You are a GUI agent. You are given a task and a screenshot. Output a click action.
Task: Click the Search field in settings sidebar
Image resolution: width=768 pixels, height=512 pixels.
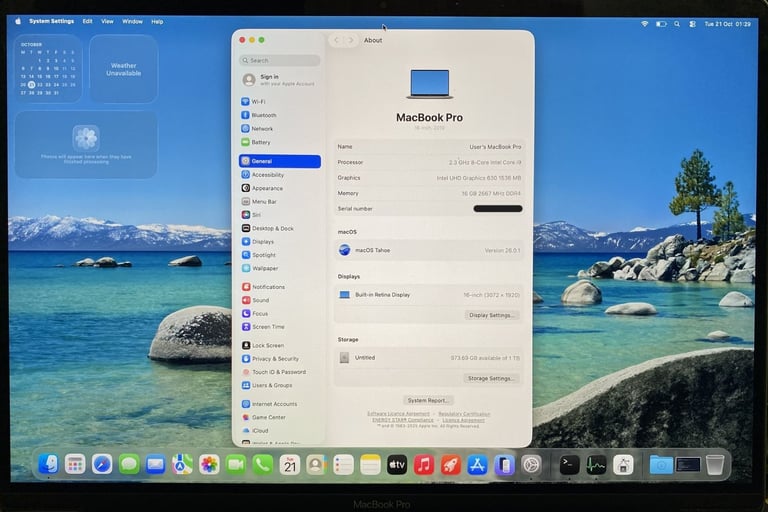[280, 60]
